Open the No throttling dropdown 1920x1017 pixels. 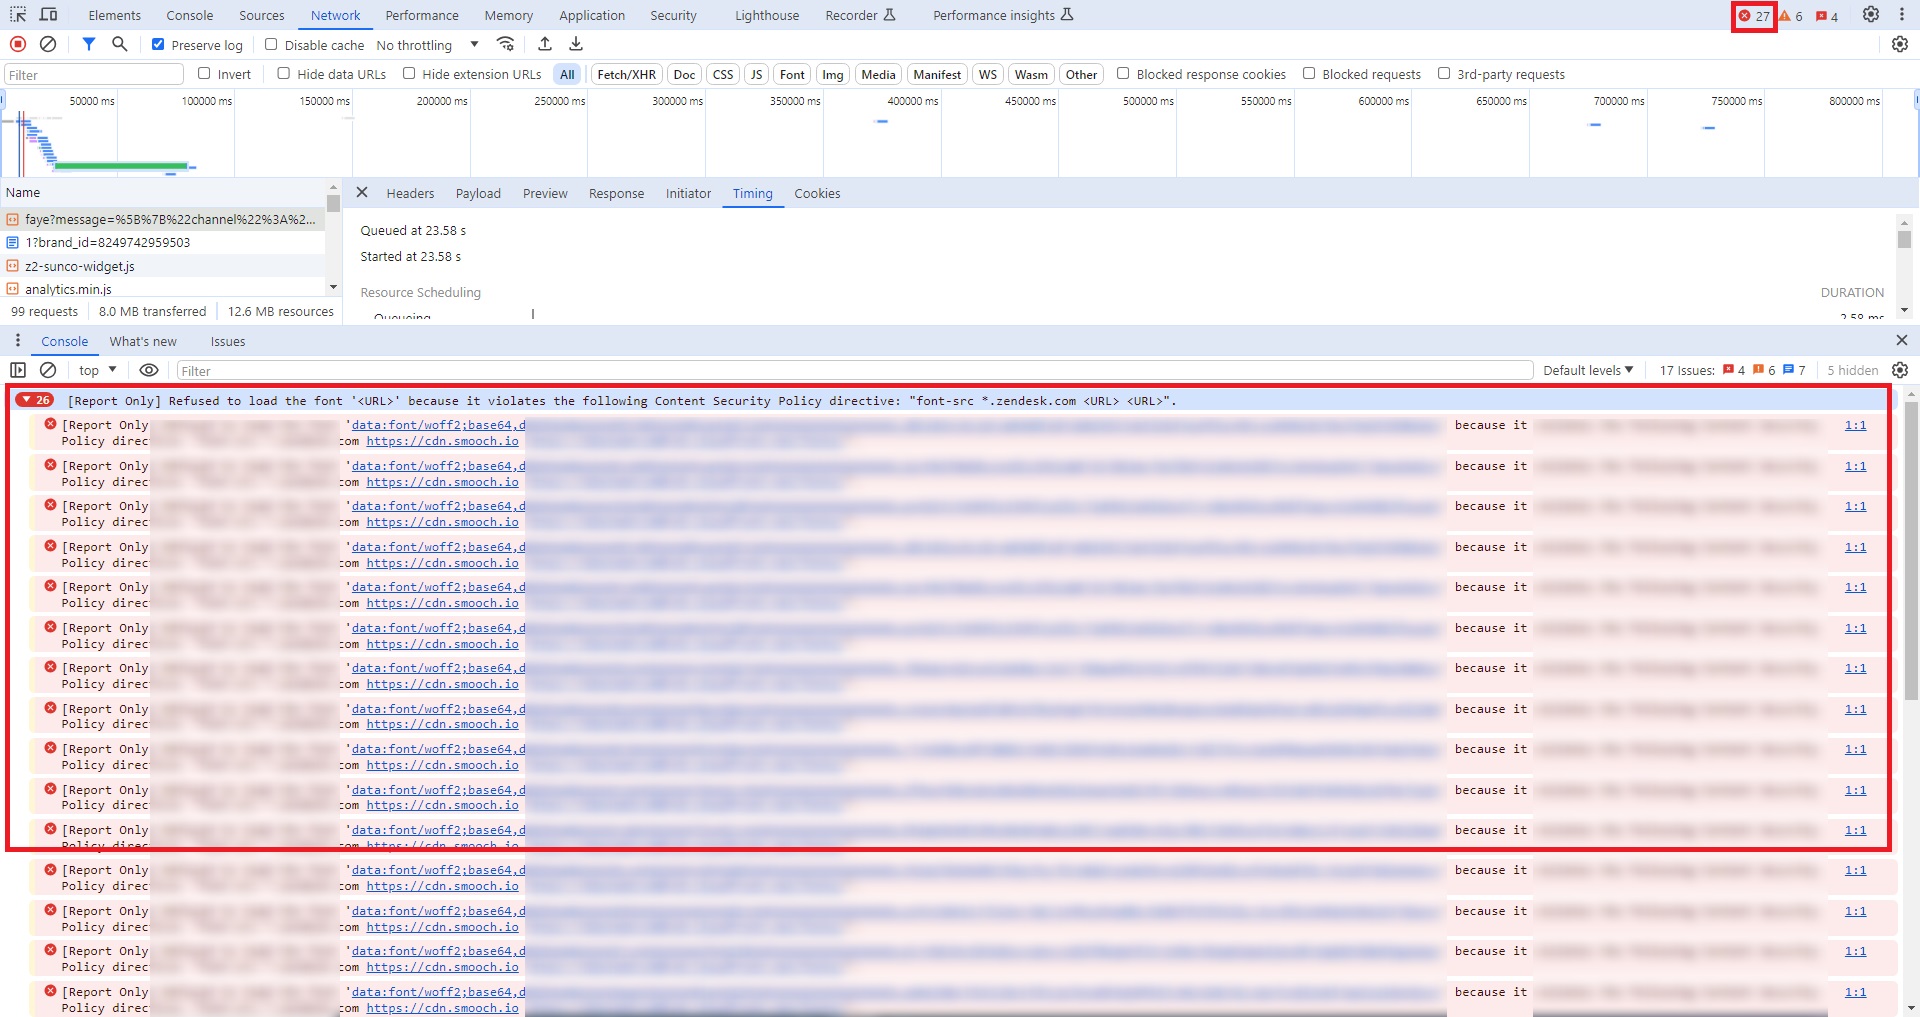tap(427, 45)
